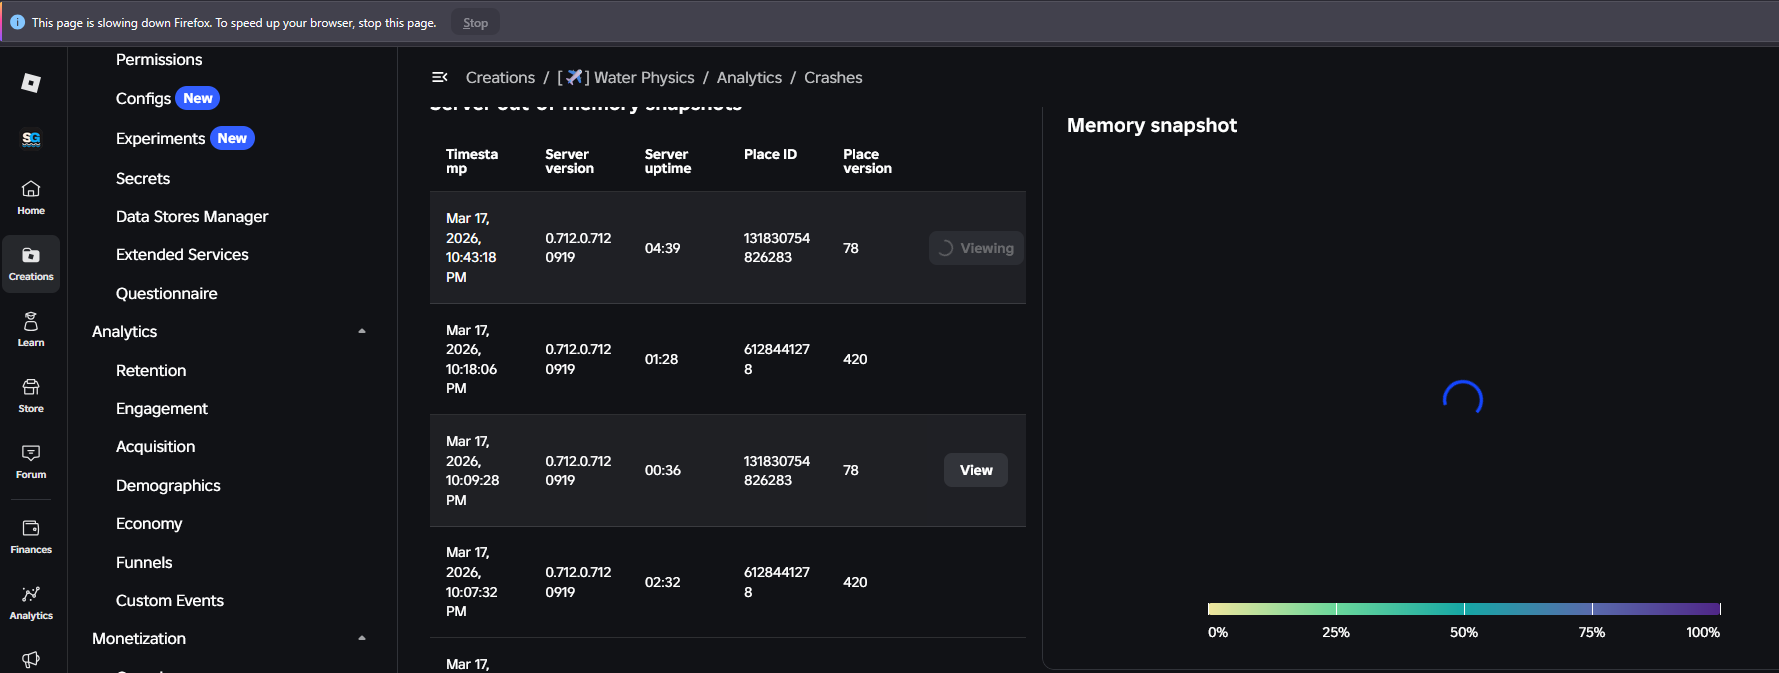Click Water Physics breadcrumb link

point(626,77)
